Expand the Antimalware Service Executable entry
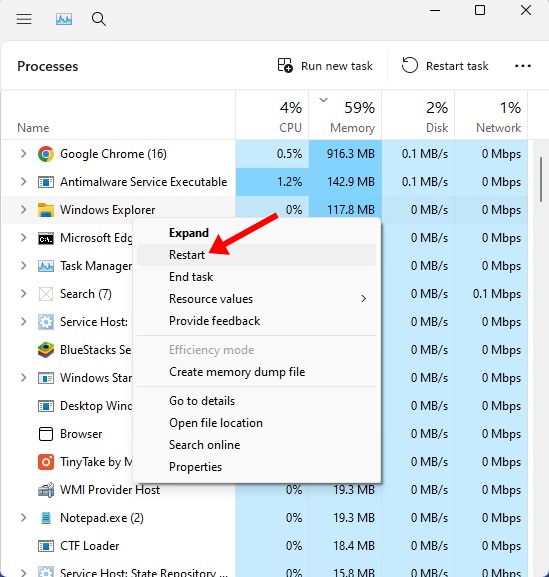The image size is (549, 577). click(x=23, y=181)
